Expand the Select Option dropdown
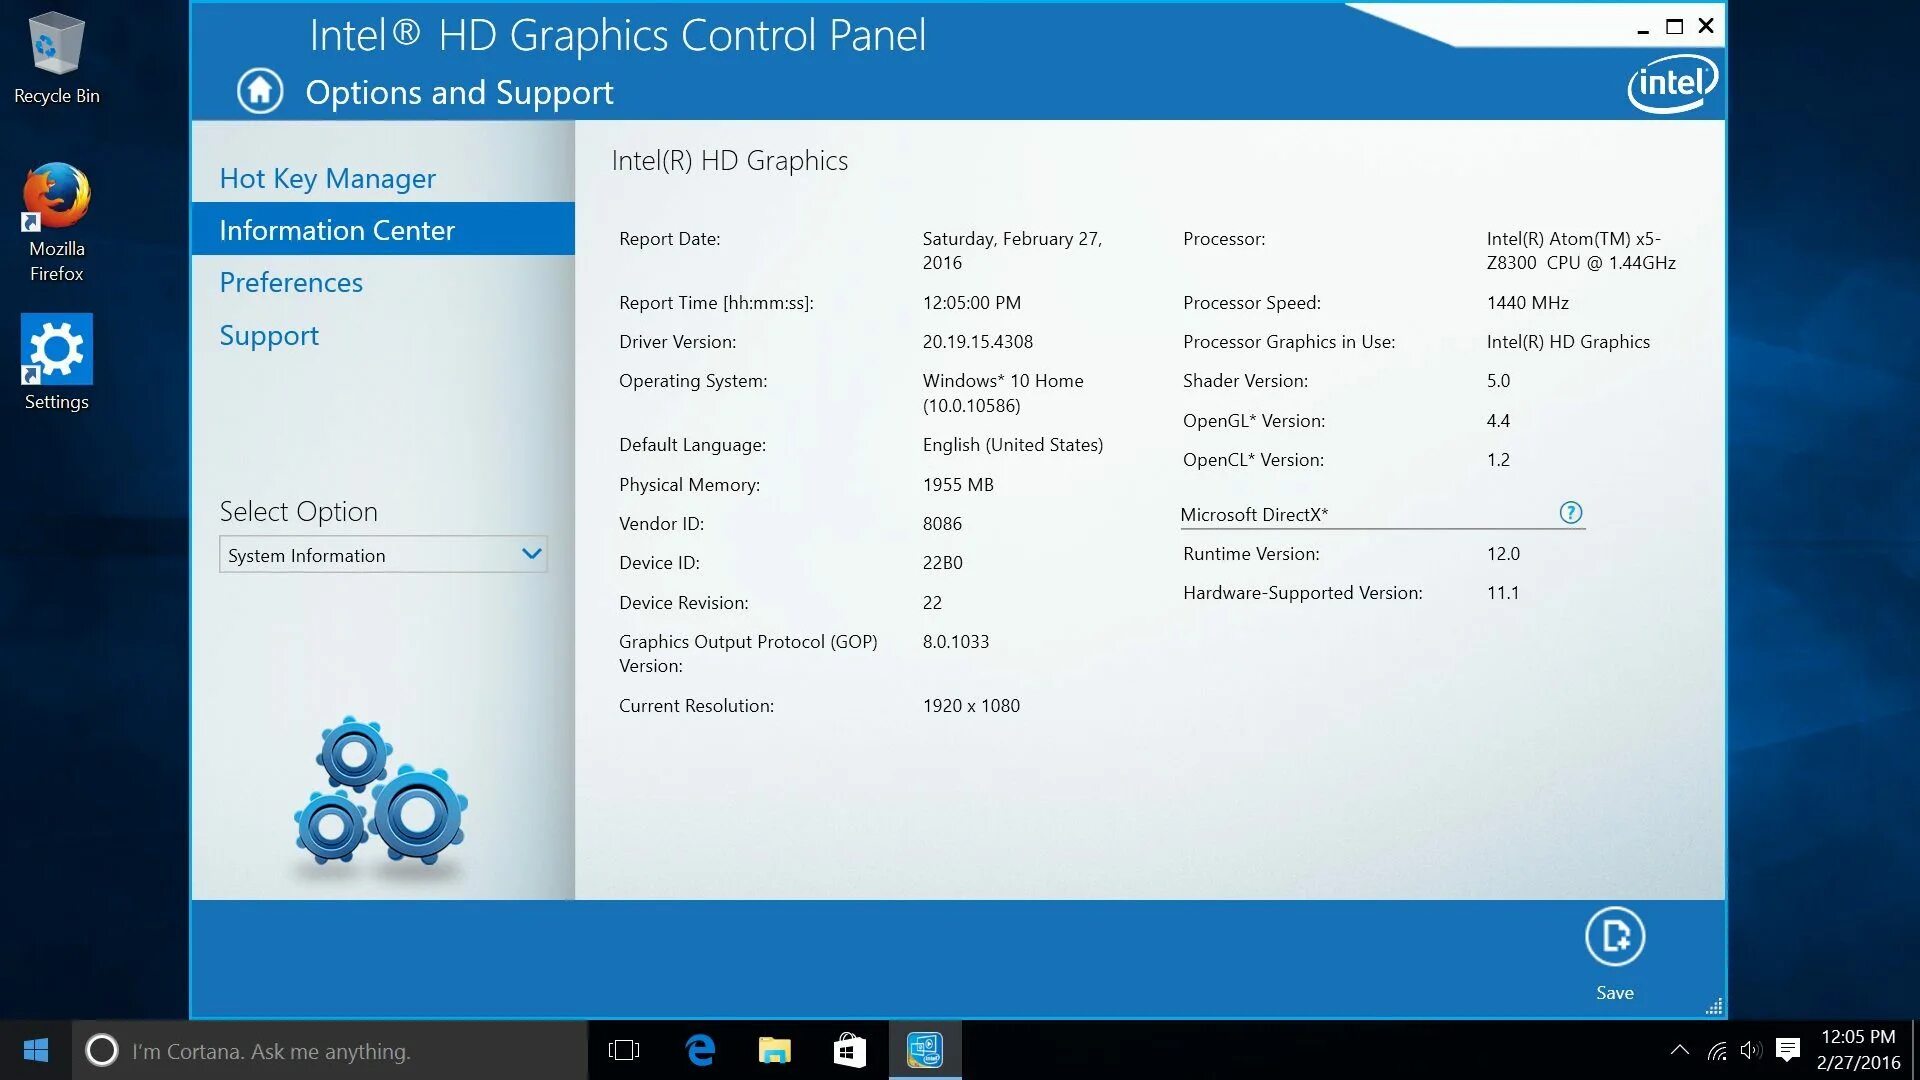Viewport: 1920px width, 1080px height. (531, 554)
